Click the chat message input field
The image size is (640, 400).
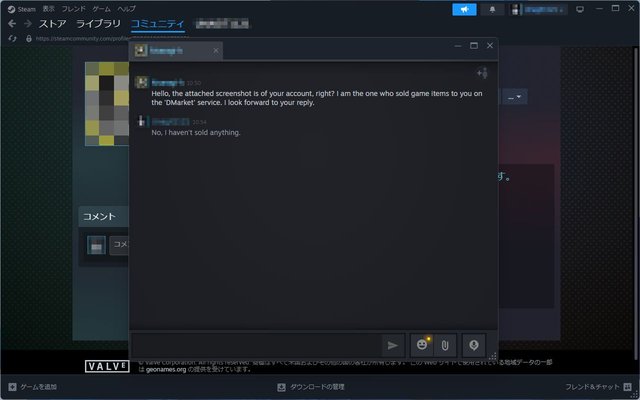[x=256, y=345]
